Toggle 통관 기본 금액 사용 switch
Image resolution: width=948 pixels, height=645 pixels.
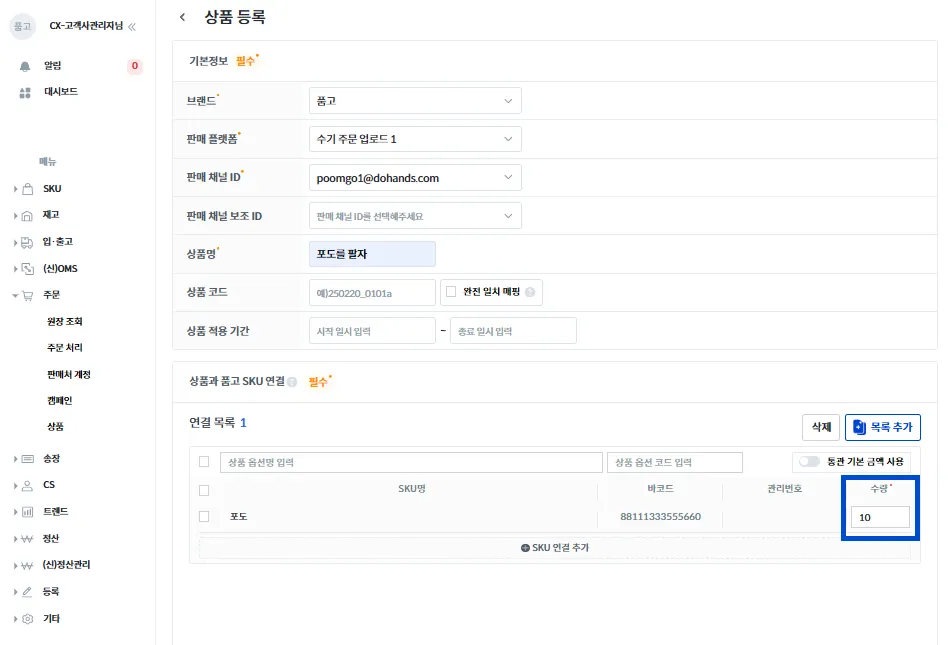pos(809,462)
